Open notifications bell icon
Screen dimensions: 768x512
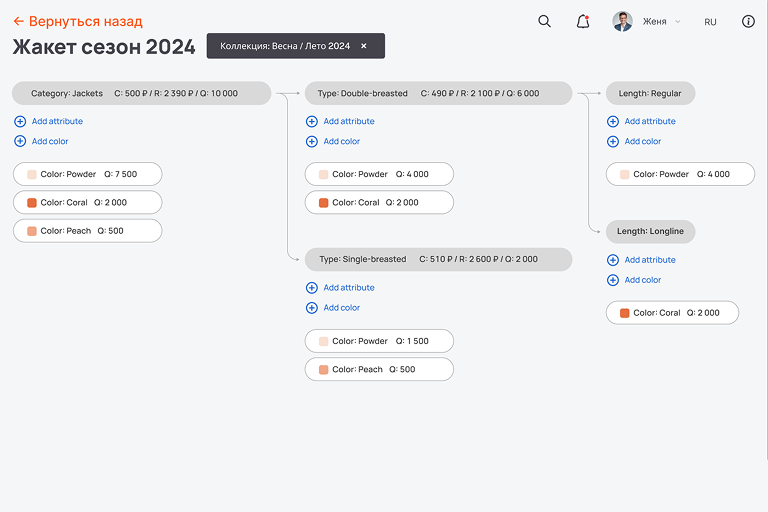[x=583, y=21]
